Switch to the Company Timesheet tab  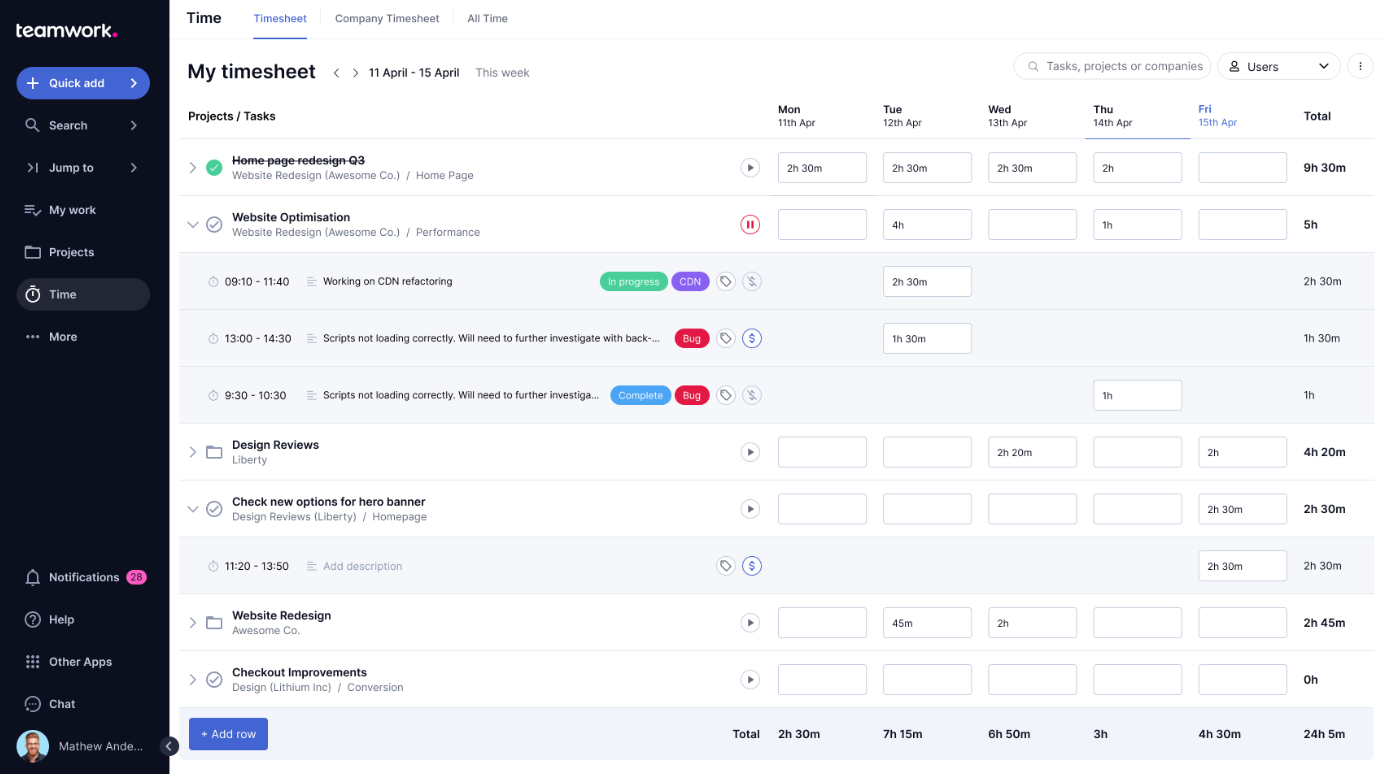click(x=387, y=19)
